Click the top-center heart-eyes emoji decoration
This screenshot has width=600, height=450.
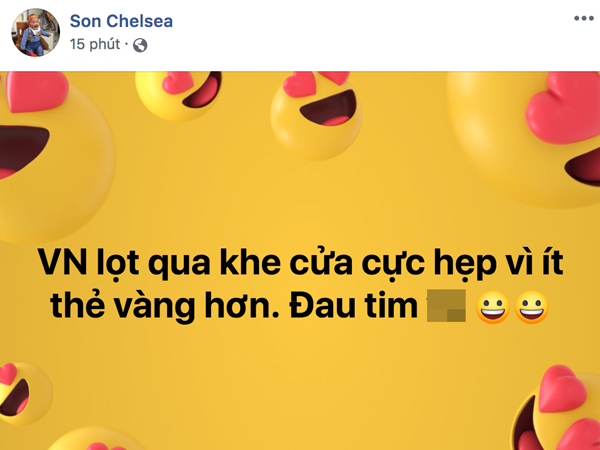316,115
